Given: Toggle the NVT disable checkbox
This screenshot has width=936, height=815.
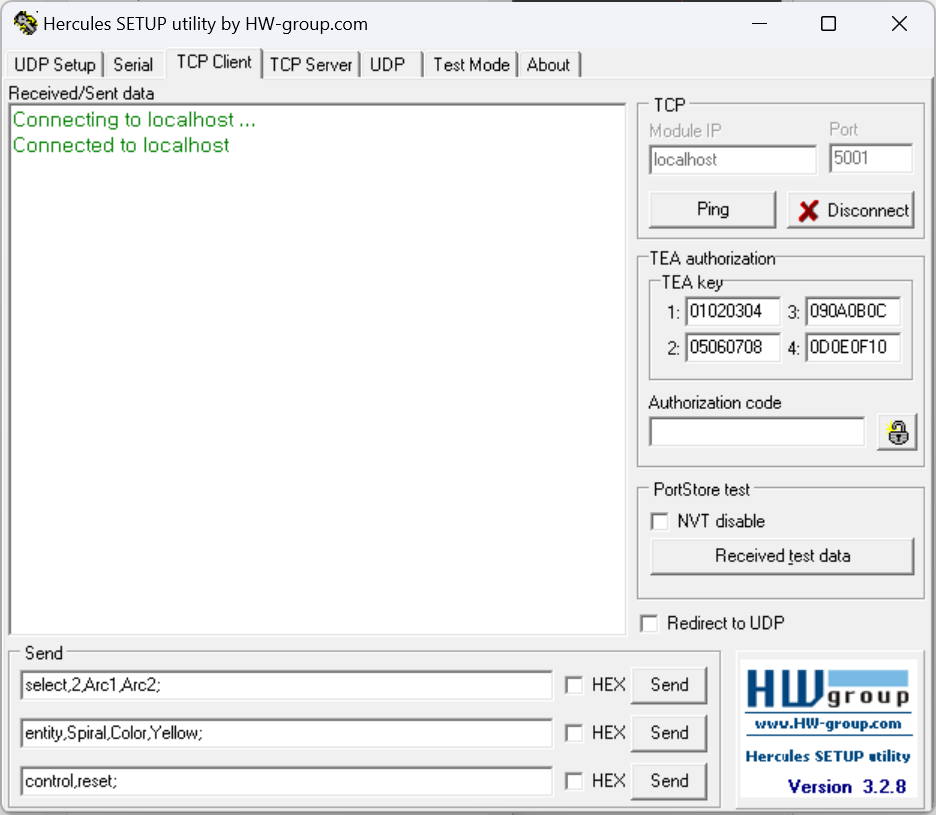Looking at the screenshot, I should point(660,521).
